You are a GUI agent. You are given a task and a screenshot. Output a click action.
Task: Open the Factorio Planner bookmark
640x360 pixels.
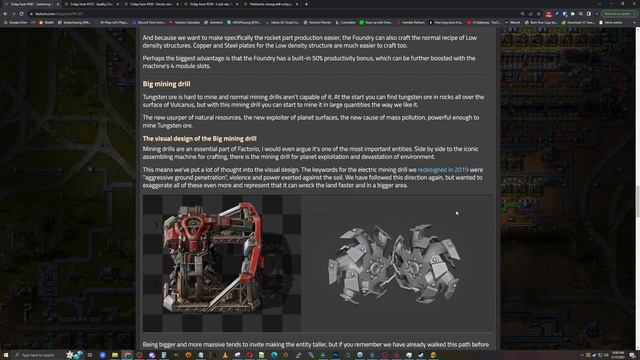[317, 22]
